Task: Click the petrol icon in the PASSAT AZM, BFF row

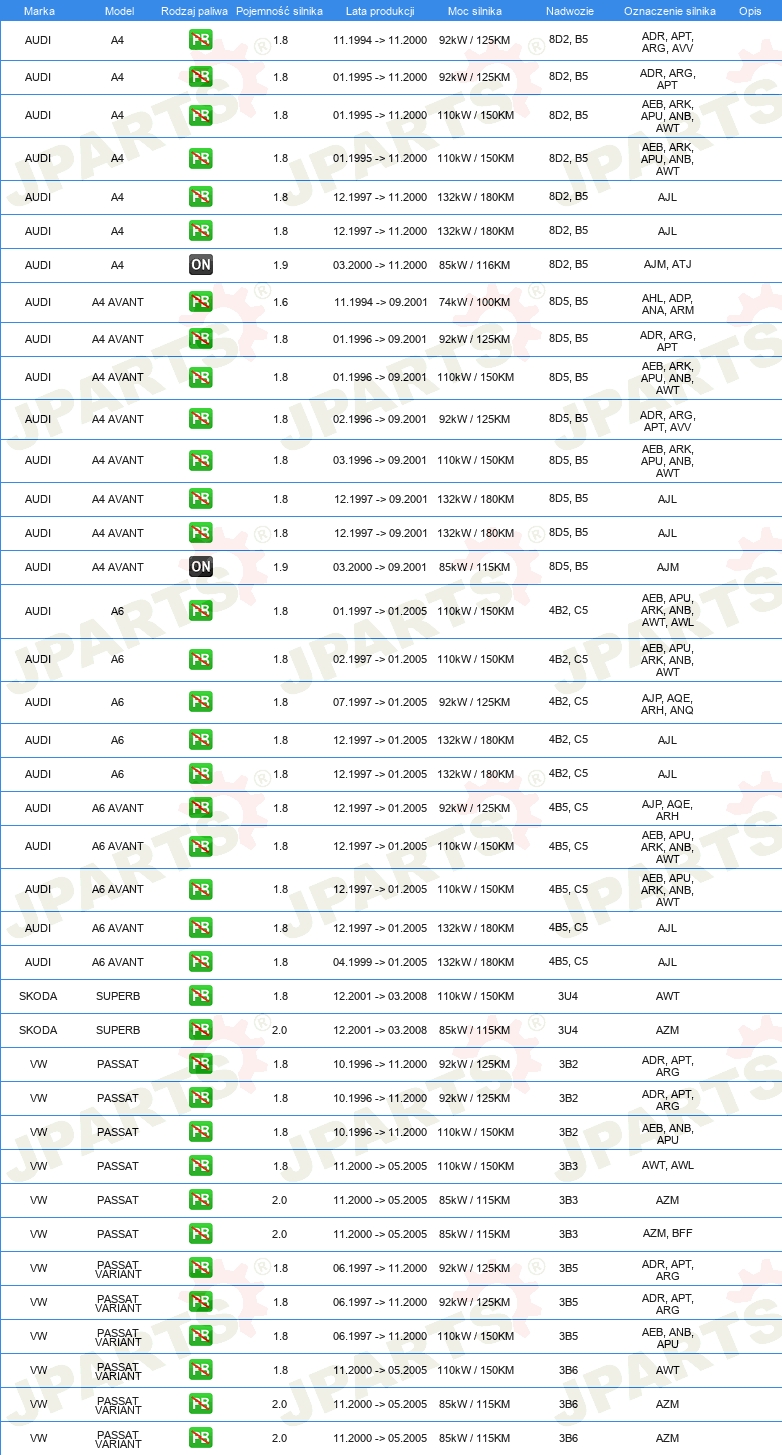Action: tap(201, 1234)
